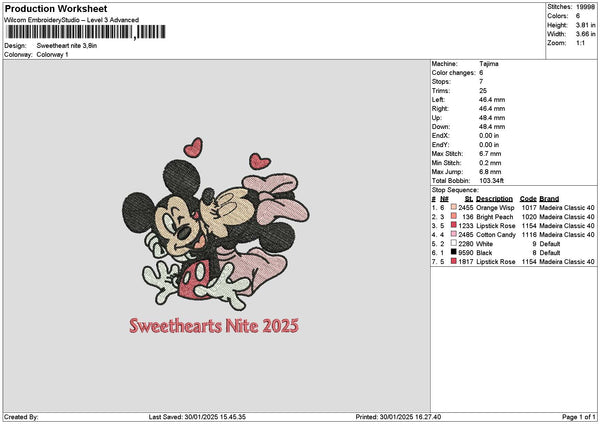
Task: Click the 'Default' brand in White row
Action: (550, 244)
